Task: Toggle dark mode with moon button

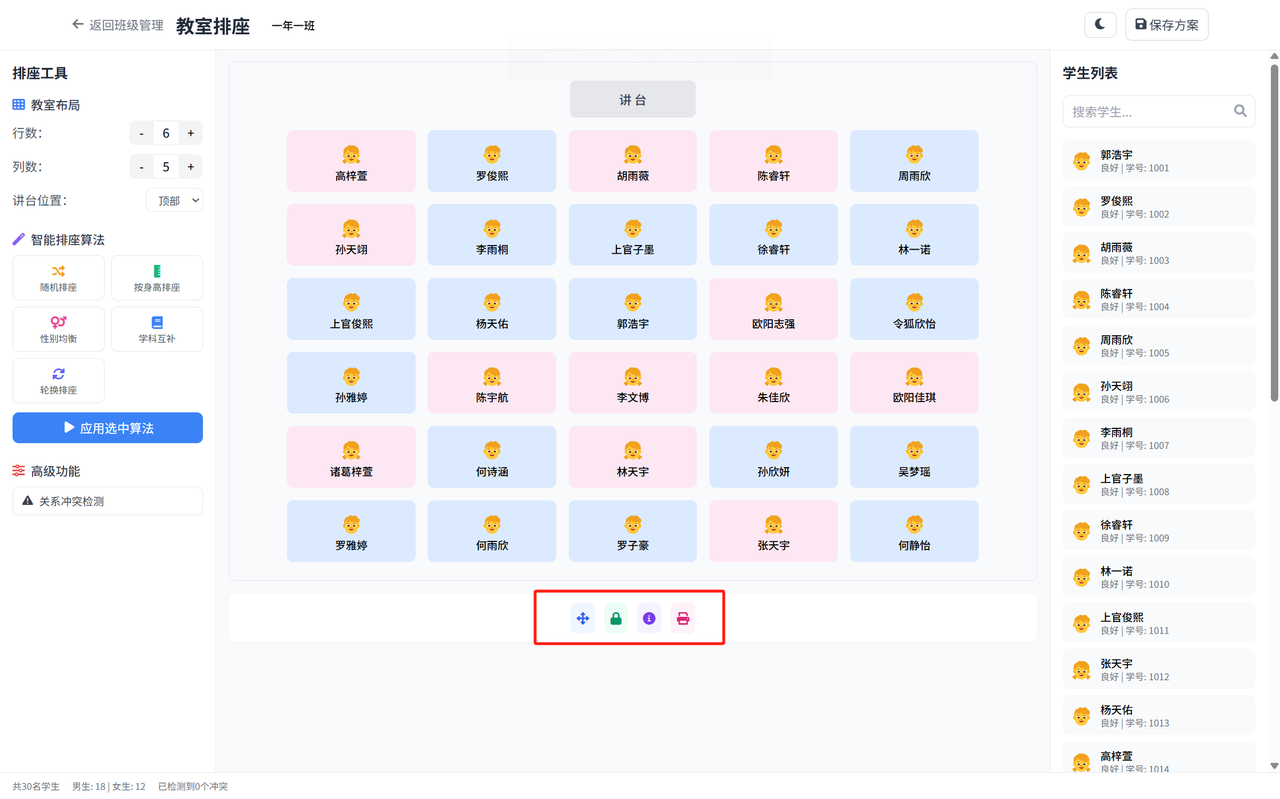Action: [1100, 25]
